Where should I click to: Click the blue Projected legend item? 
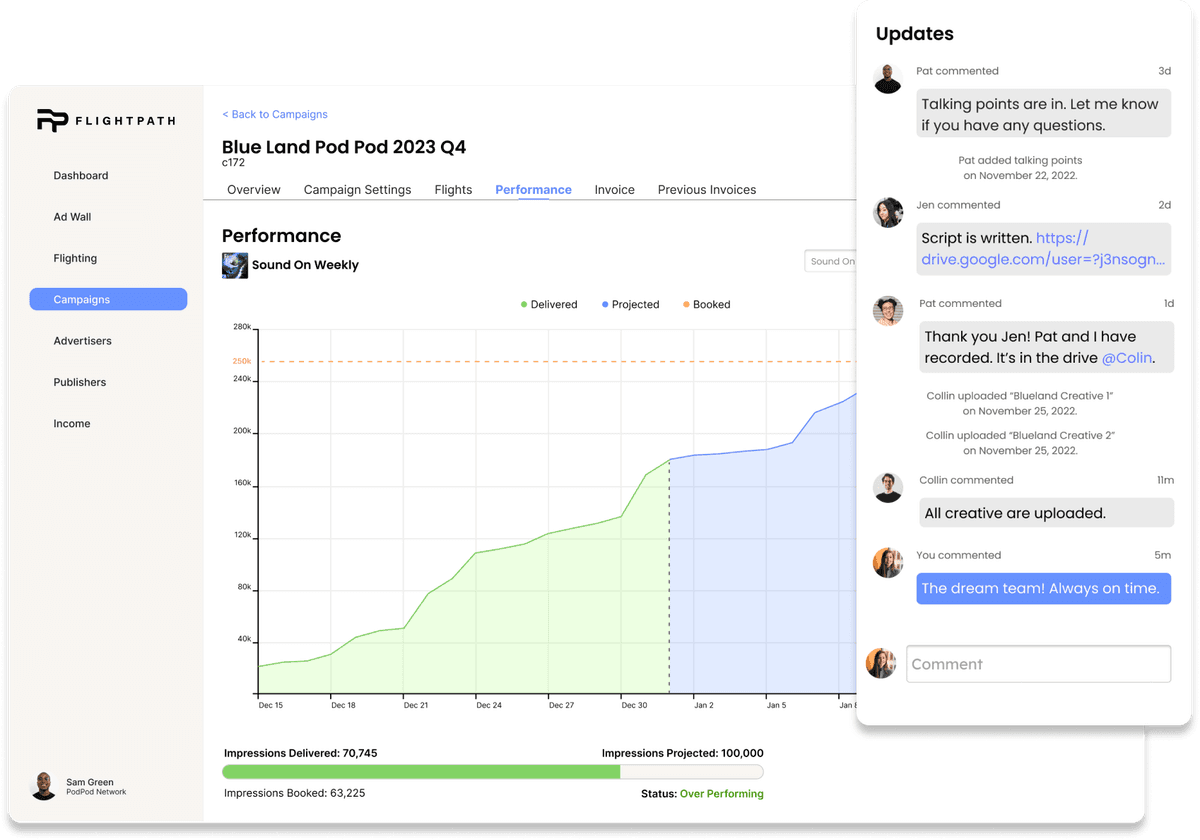[630, 304]
